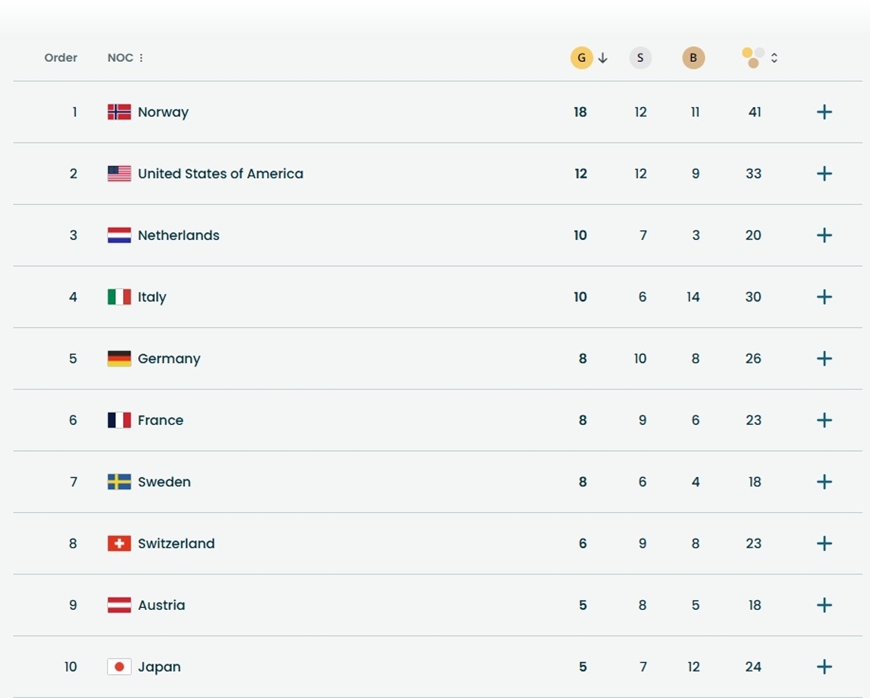870x698 pixels.
Task: Open the Sweden country link
Action: [x=164, y=482]
